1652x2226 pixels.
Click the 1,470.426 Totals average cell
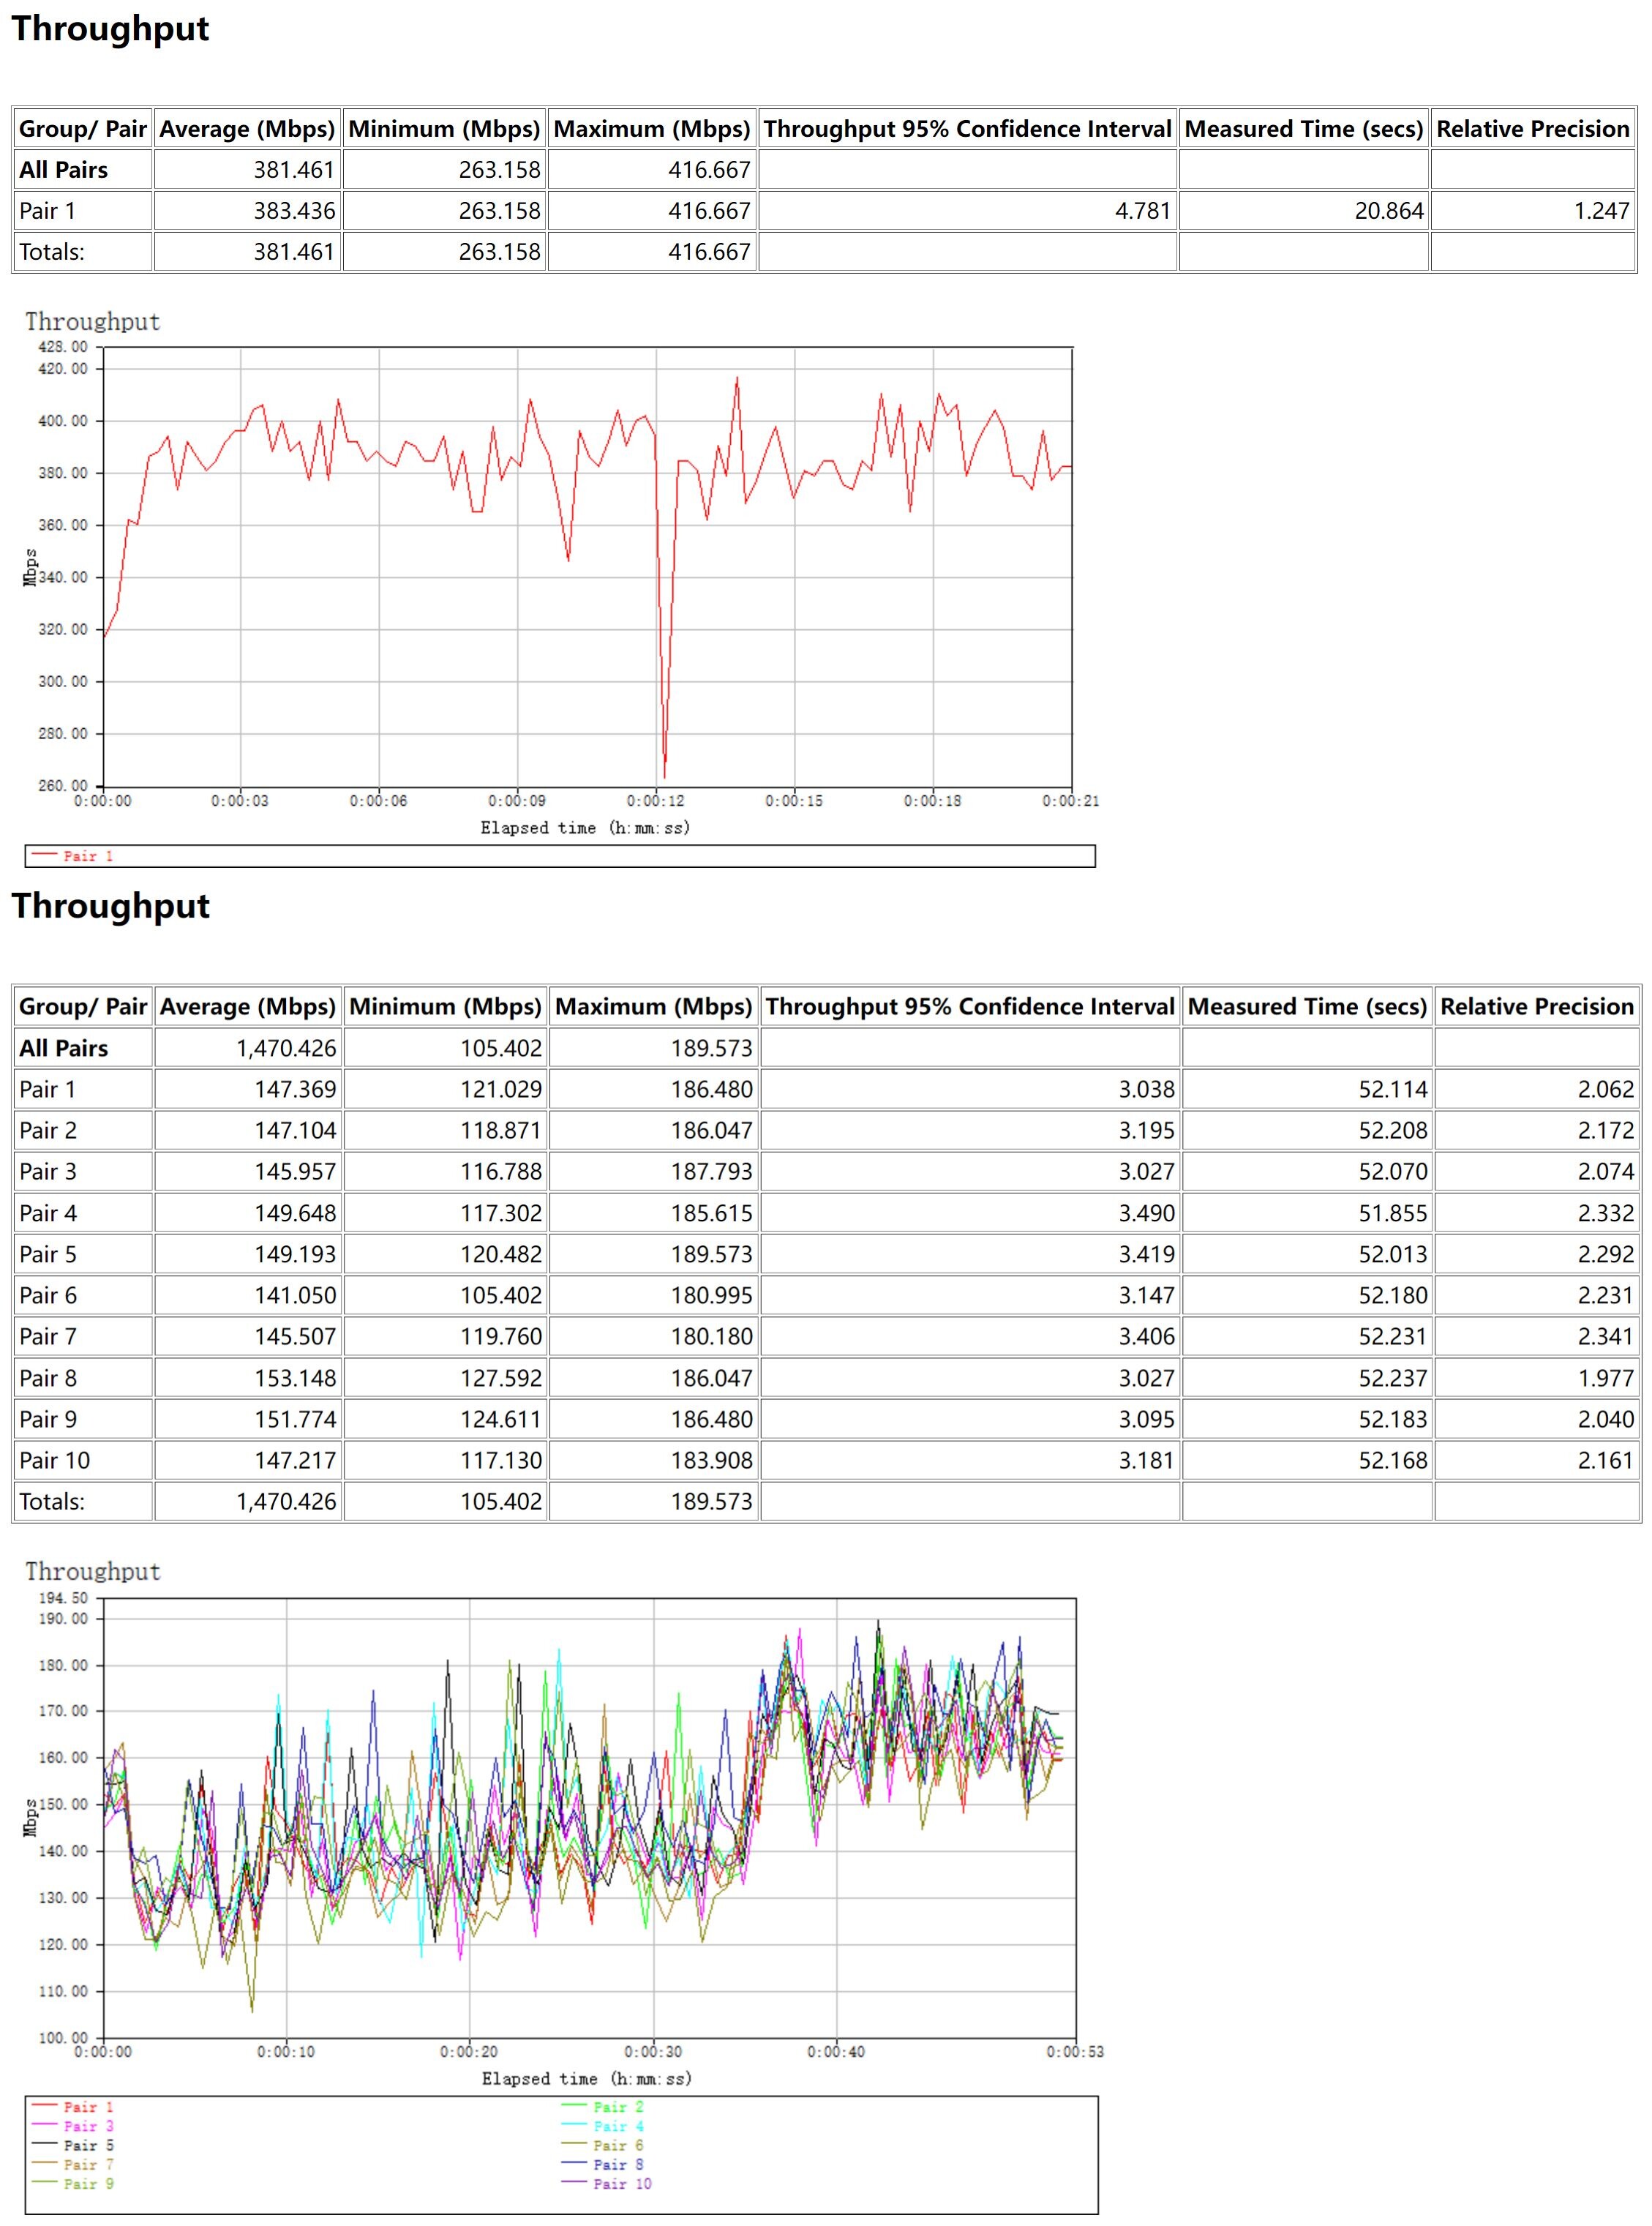click(x=286, y=1501)
